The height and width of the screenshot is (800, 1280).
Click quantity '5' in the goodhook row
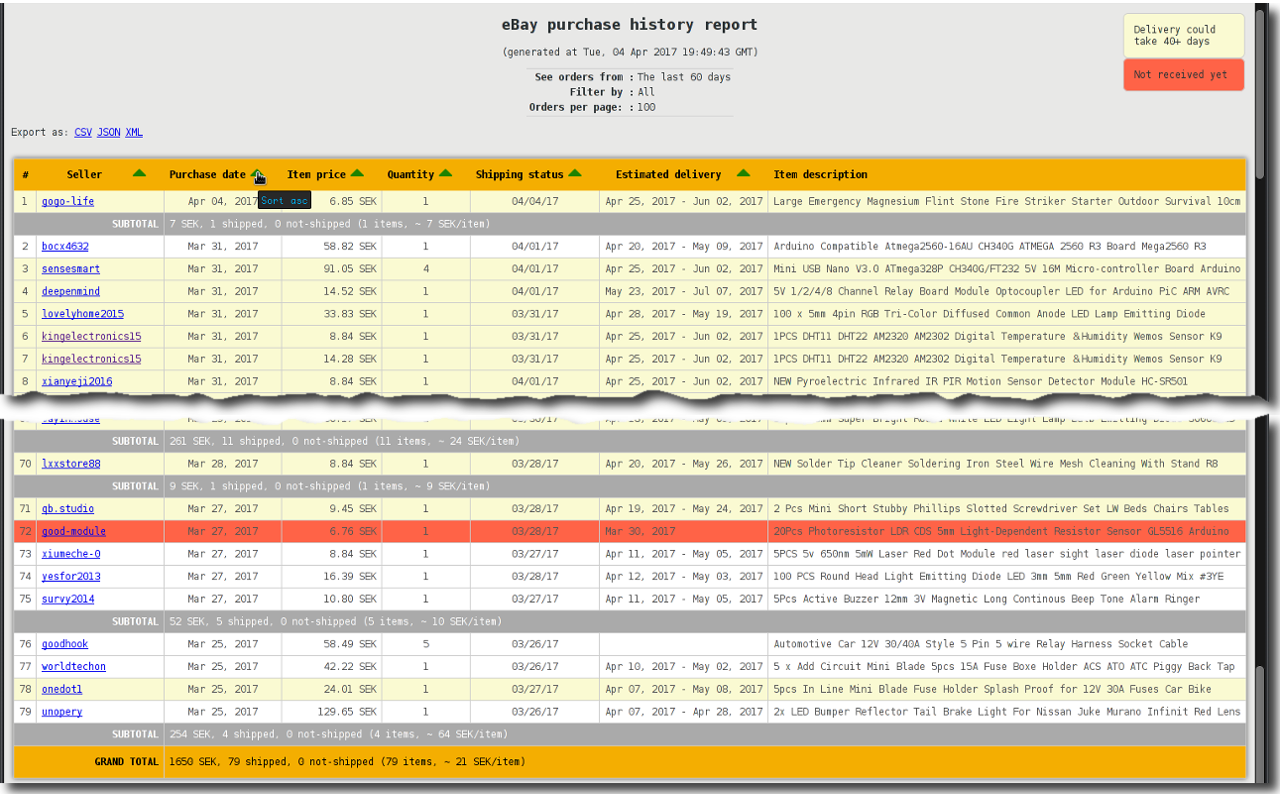(x=425, y=644)
